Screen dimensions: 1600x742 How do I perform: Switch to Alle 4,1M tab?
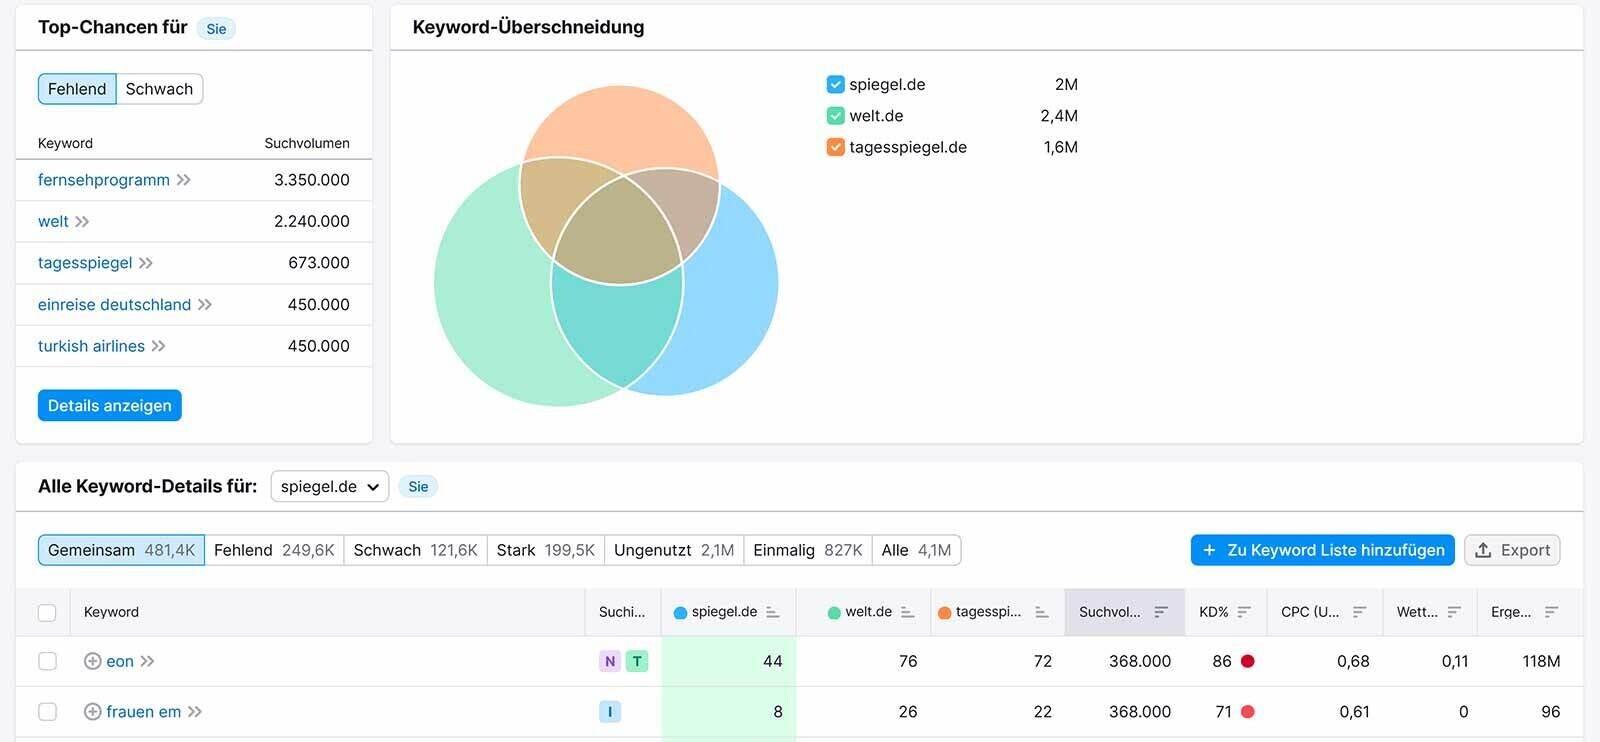[x=916, y=550]
